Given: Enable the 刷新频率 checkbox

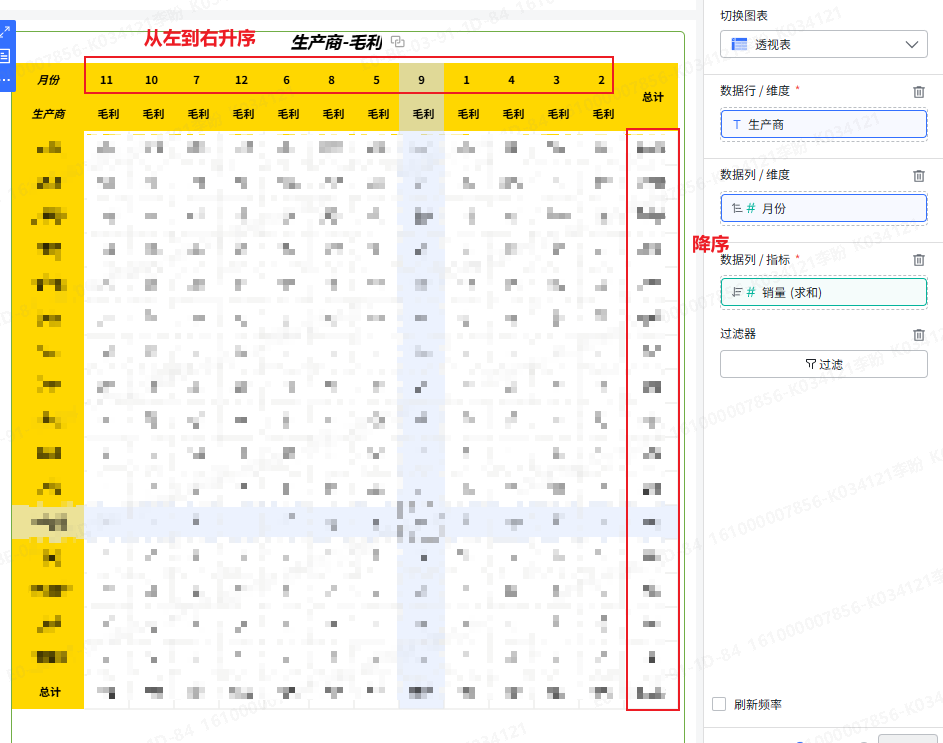Looking at the screenshot, I should coord(719,704).
